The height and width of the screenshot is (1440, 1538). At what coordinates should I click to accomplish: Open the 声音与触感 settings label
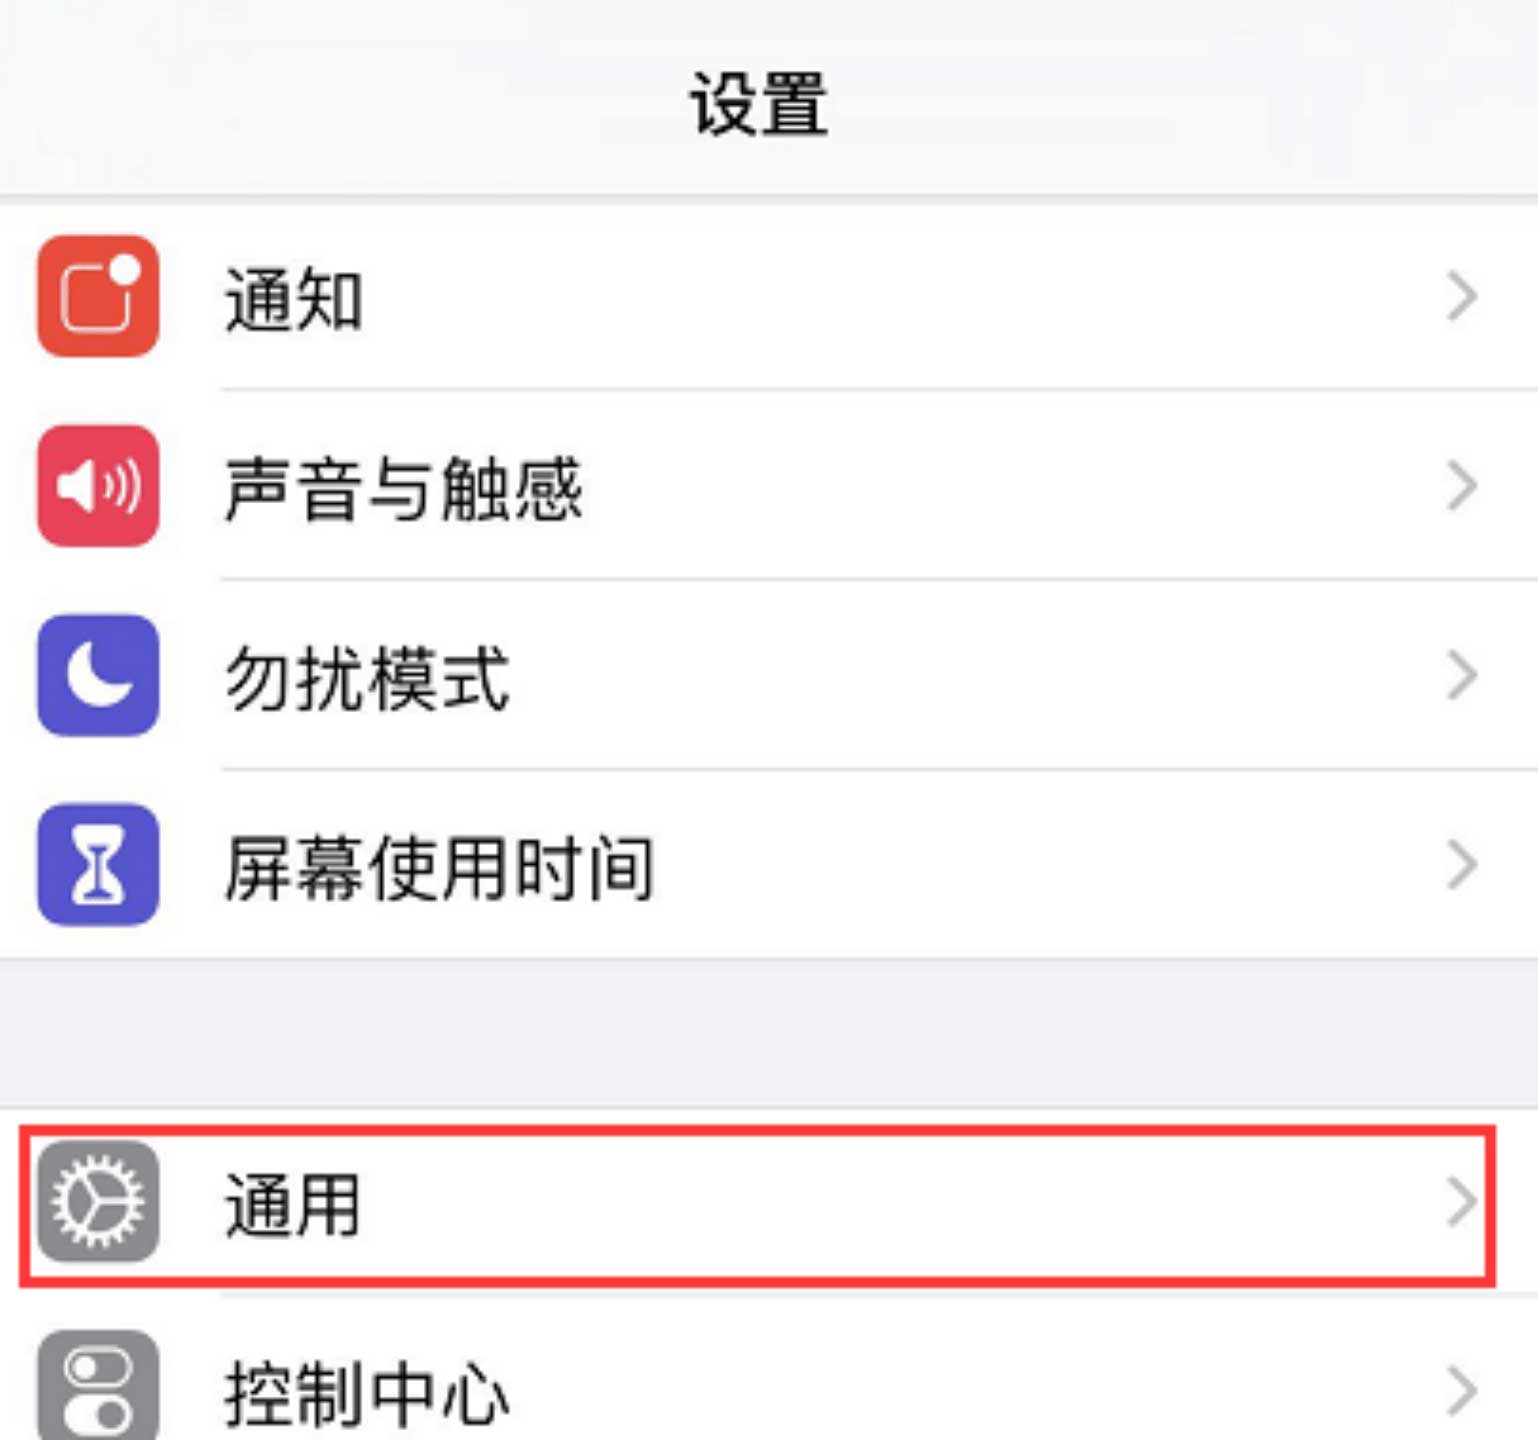[x=403, y=488]
